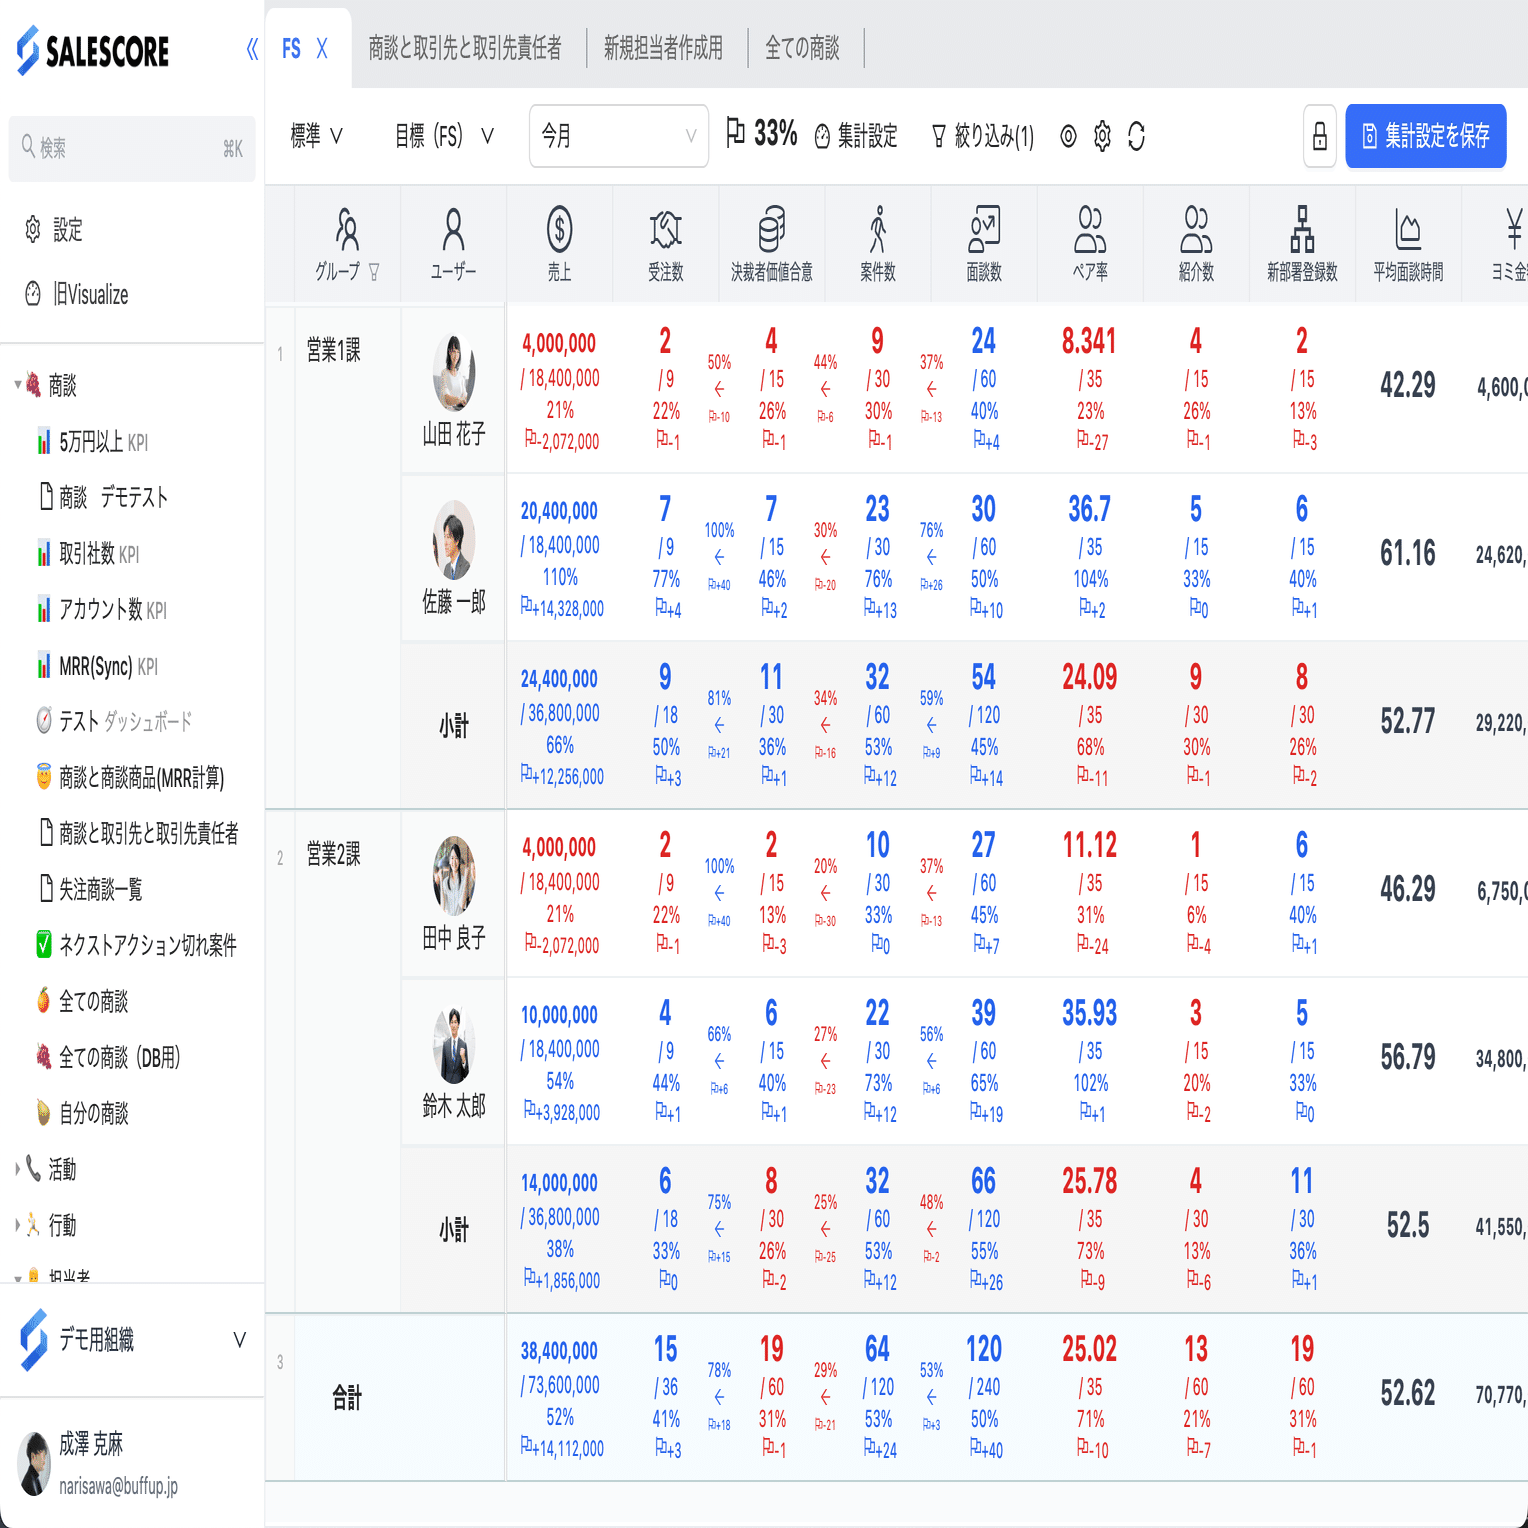Click 山田 花子's avatar photo

(454, 372)
